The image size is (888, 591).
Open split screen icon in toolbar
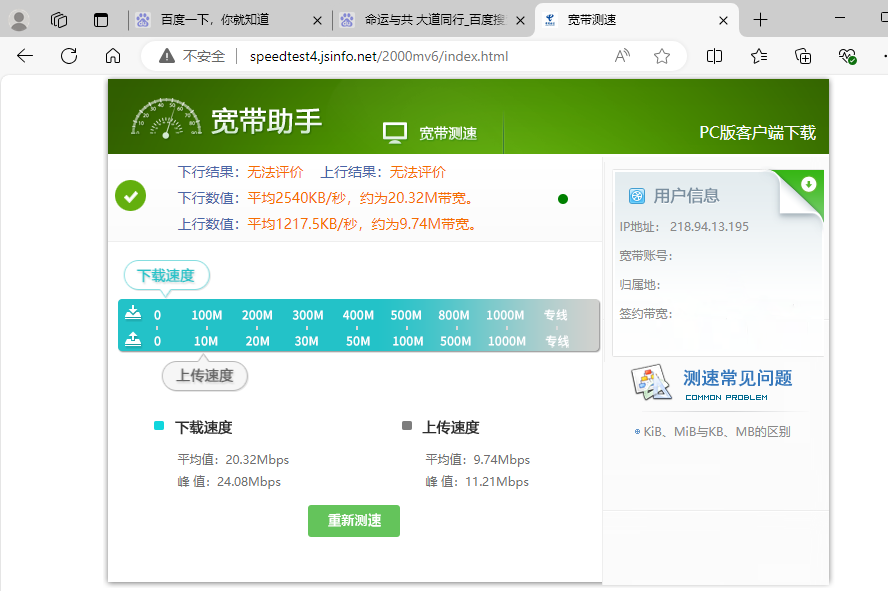[x=714, y=56]
